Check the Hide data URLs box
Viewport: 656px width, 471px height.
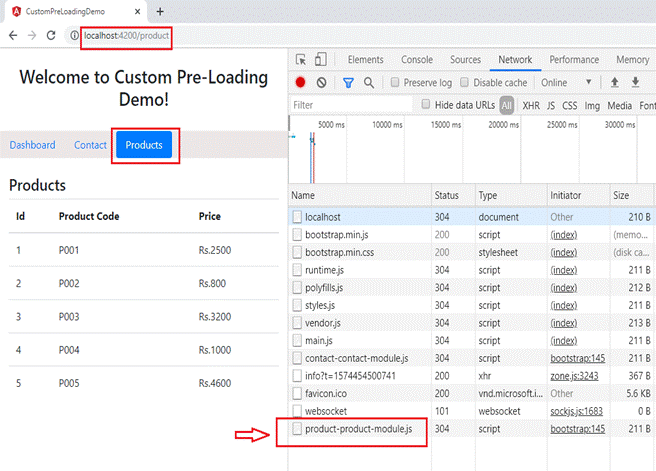426,104
